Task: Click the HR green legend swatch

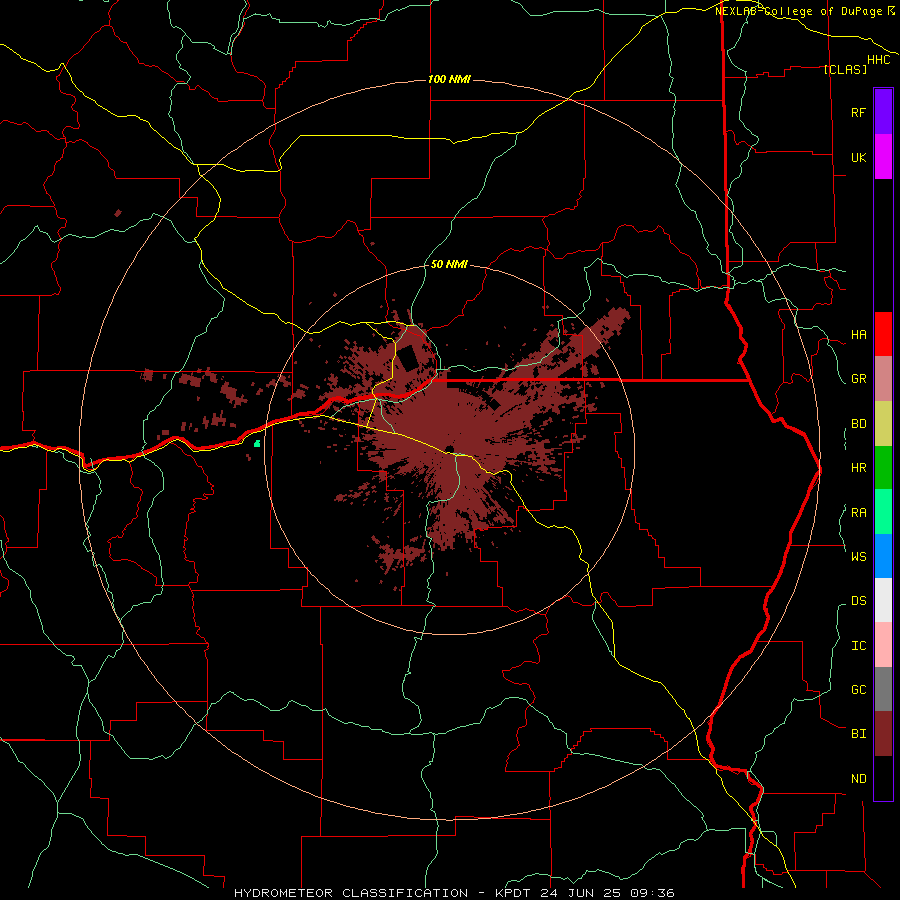Action: [883, 468]
